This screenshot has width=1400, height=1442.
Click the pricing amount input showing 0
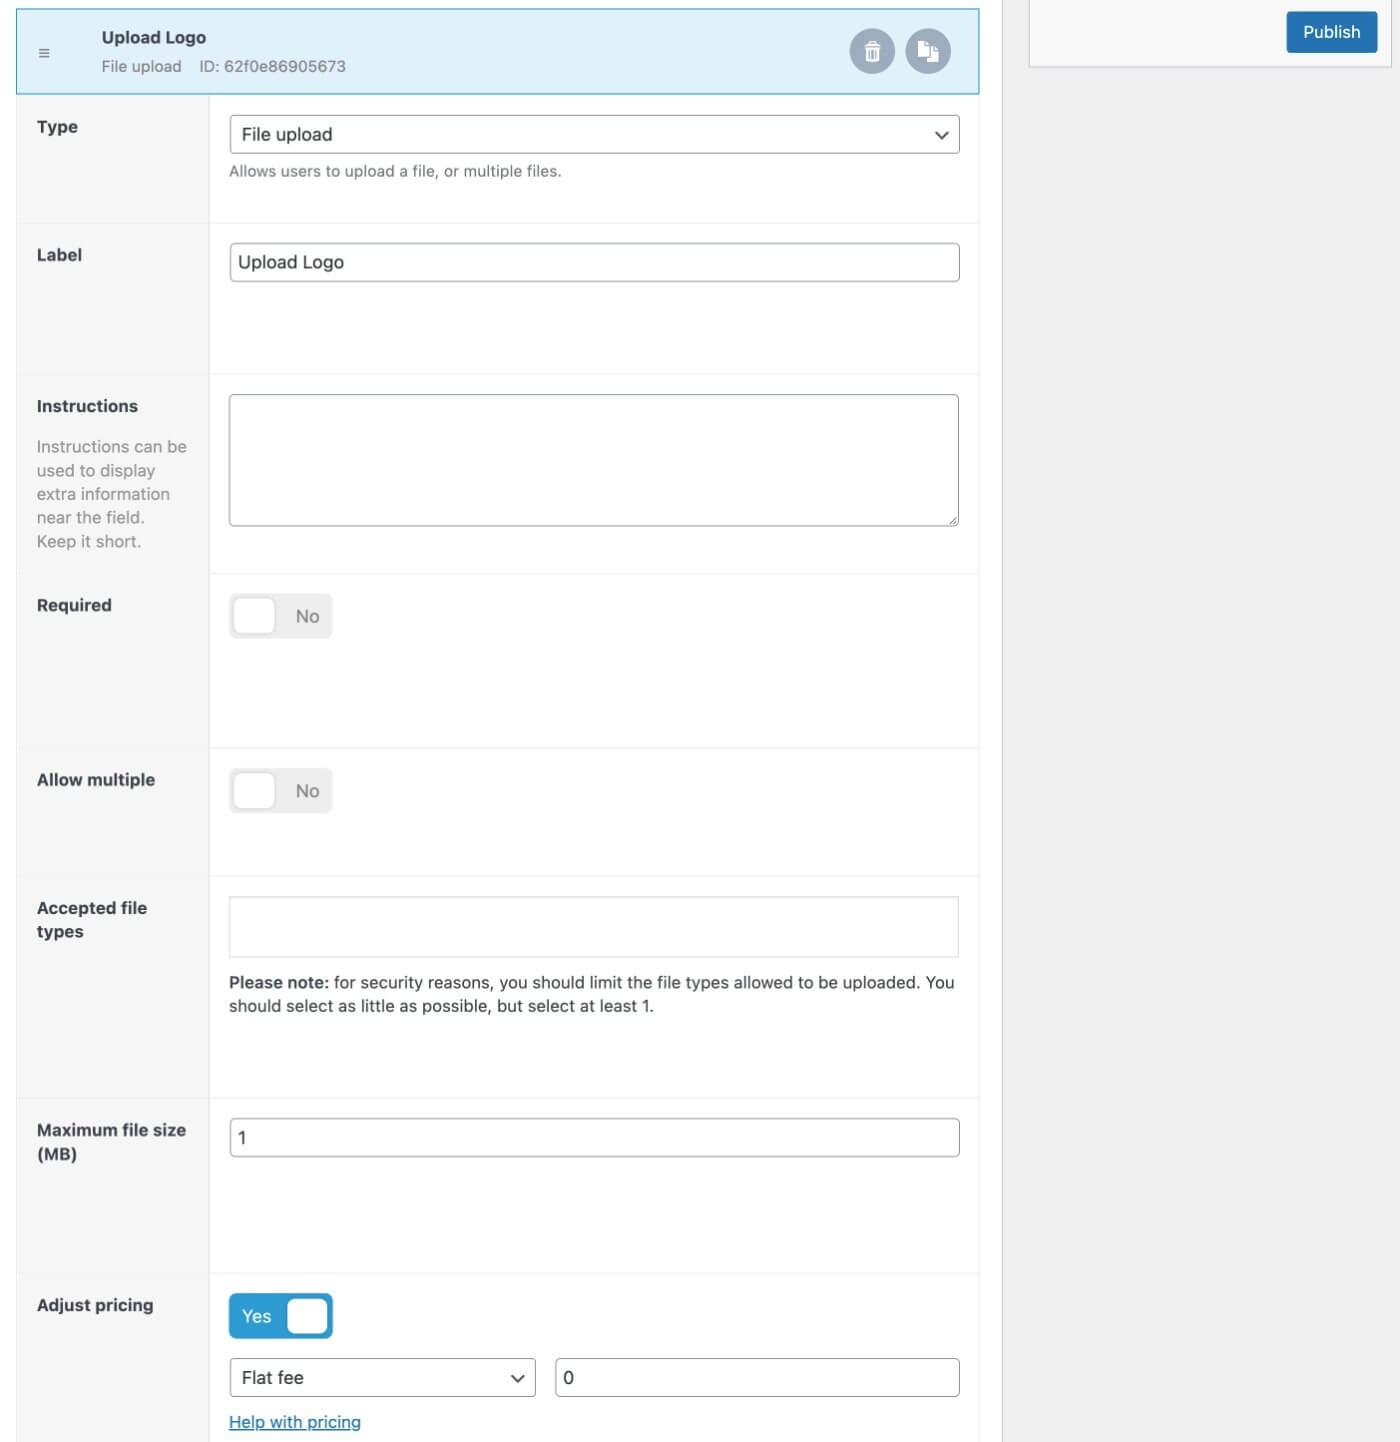click(757, 1378)
